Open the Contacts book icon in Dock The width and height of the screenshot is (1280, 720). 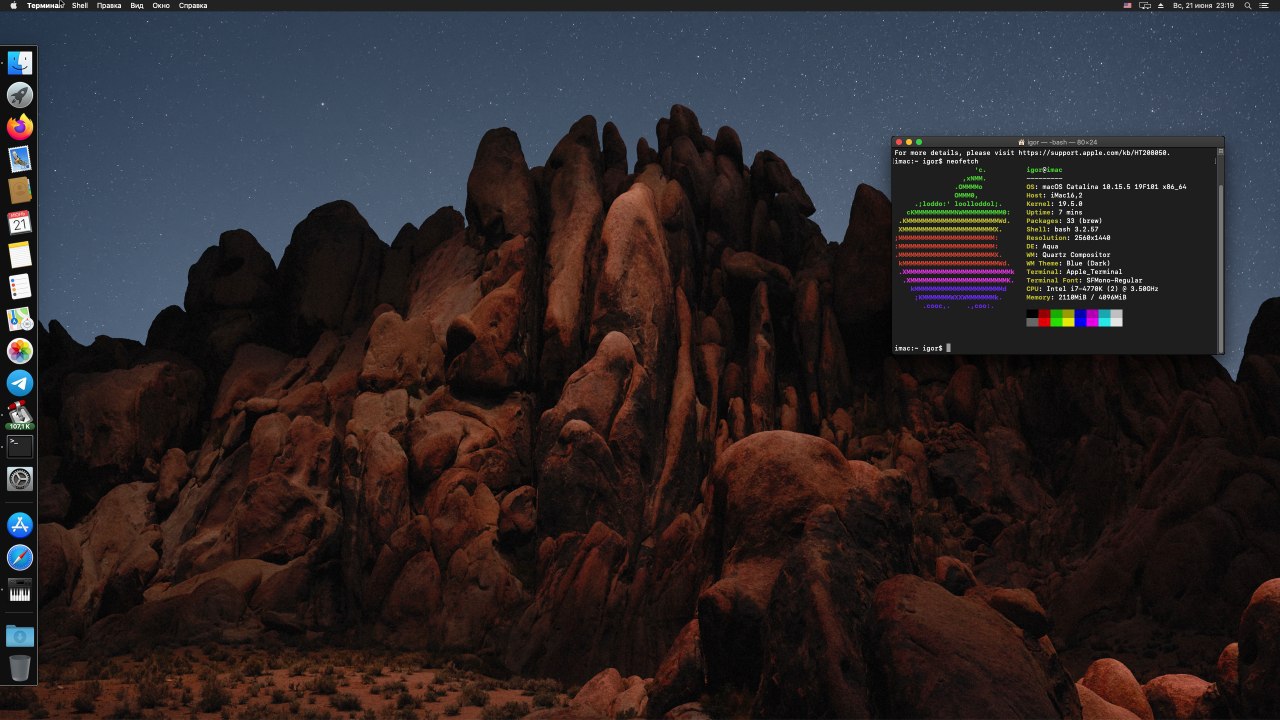[x=20, y=191]
